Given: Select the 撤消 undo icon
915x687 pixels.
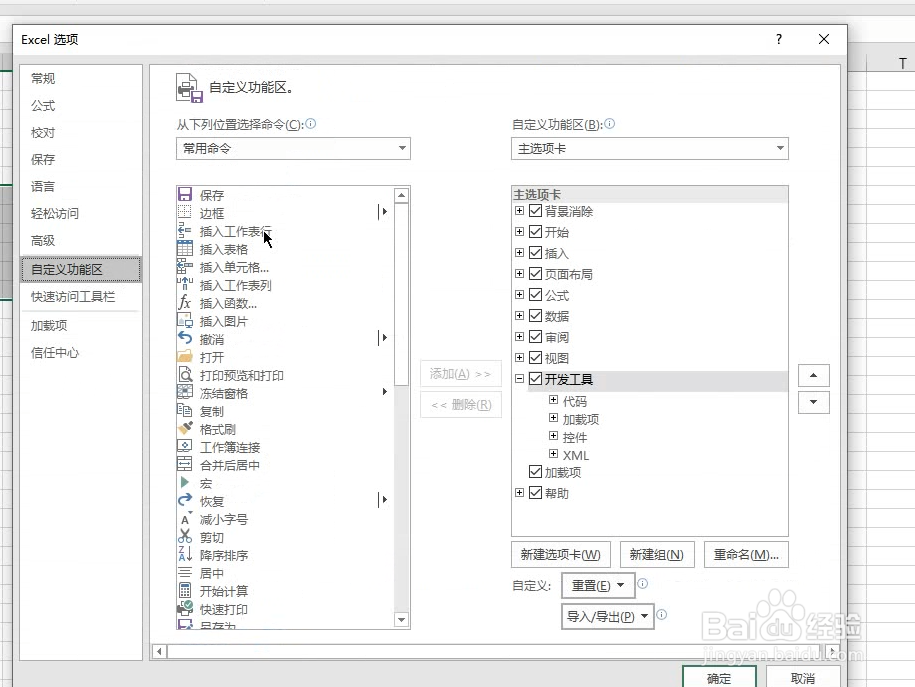Looking at the screenshot, I should click(x=185, y=339).
